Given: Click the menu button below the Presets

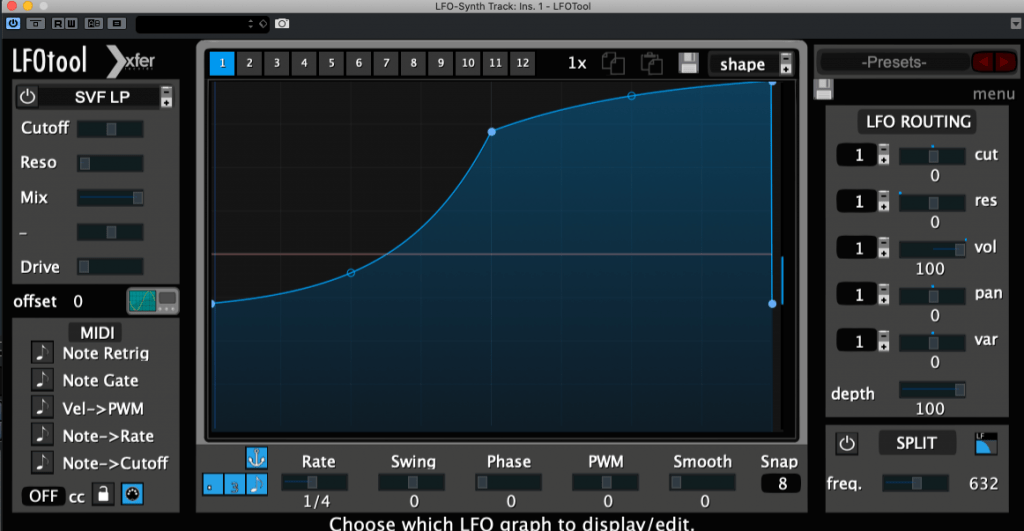Looking at the screenshot, I should pyautogui.click(x=993, y=95).
